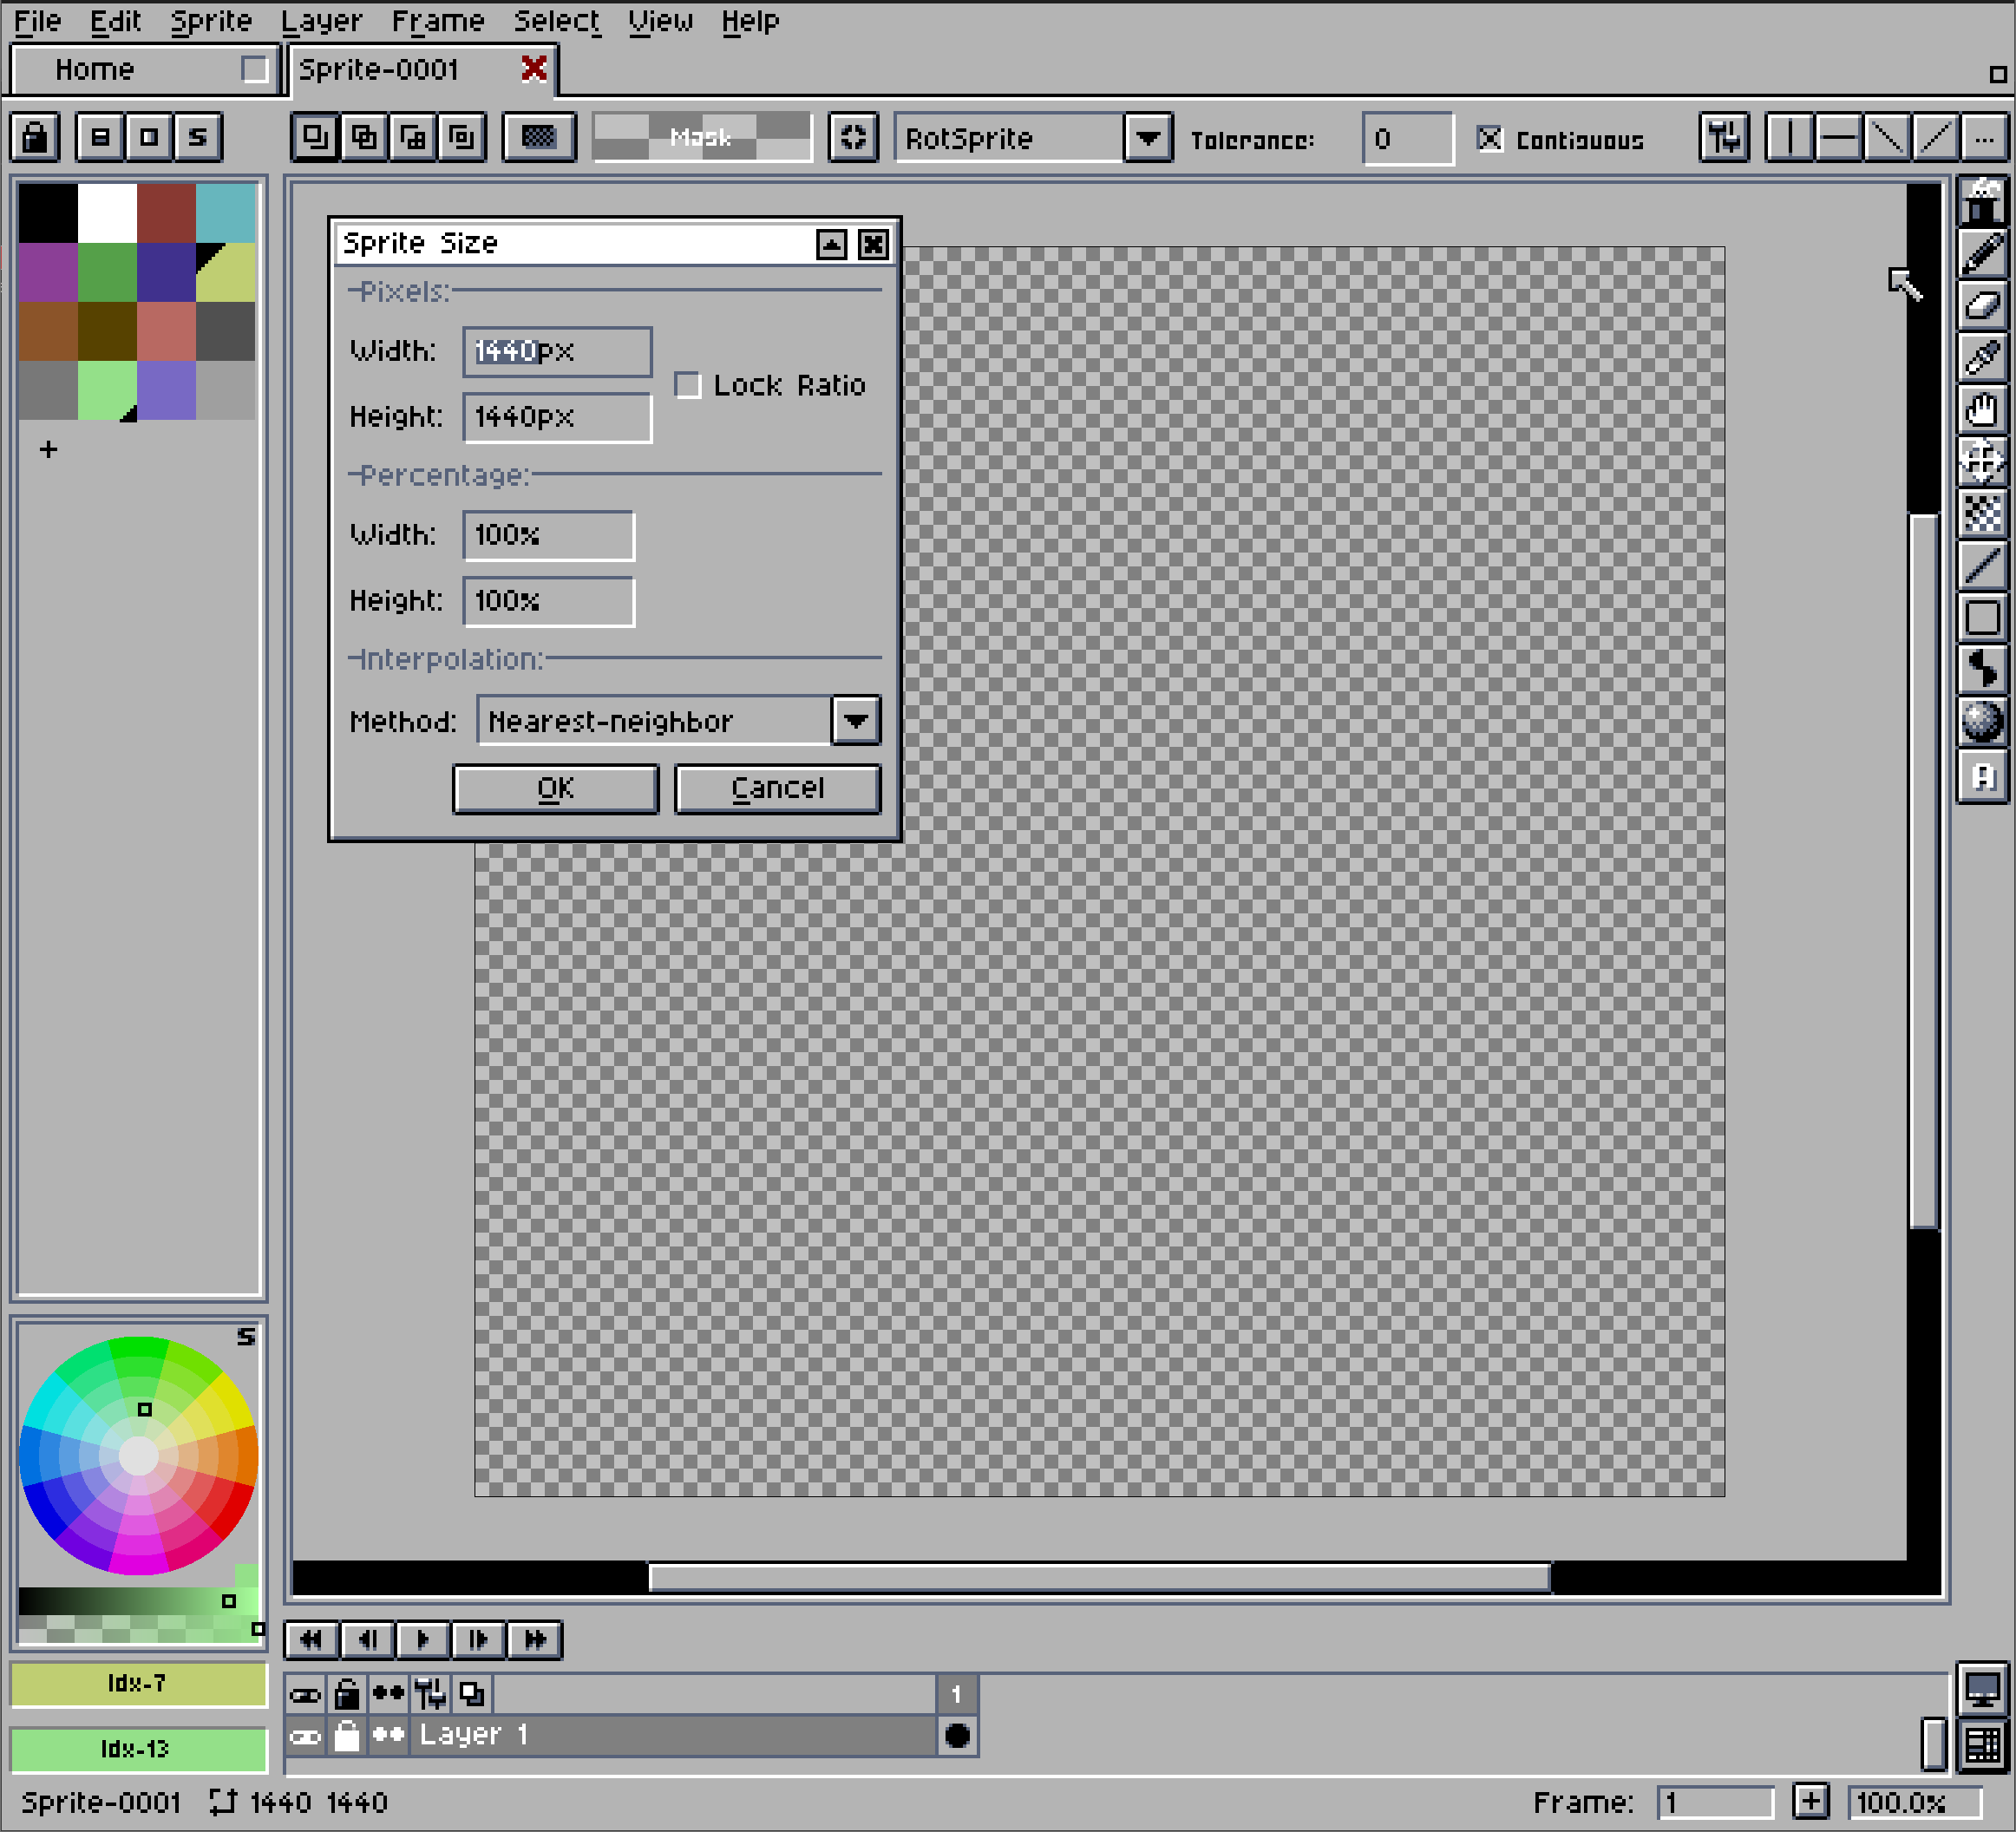
Task: Click the horizontal canvas scrollbar
Action: point(1100,1578)
